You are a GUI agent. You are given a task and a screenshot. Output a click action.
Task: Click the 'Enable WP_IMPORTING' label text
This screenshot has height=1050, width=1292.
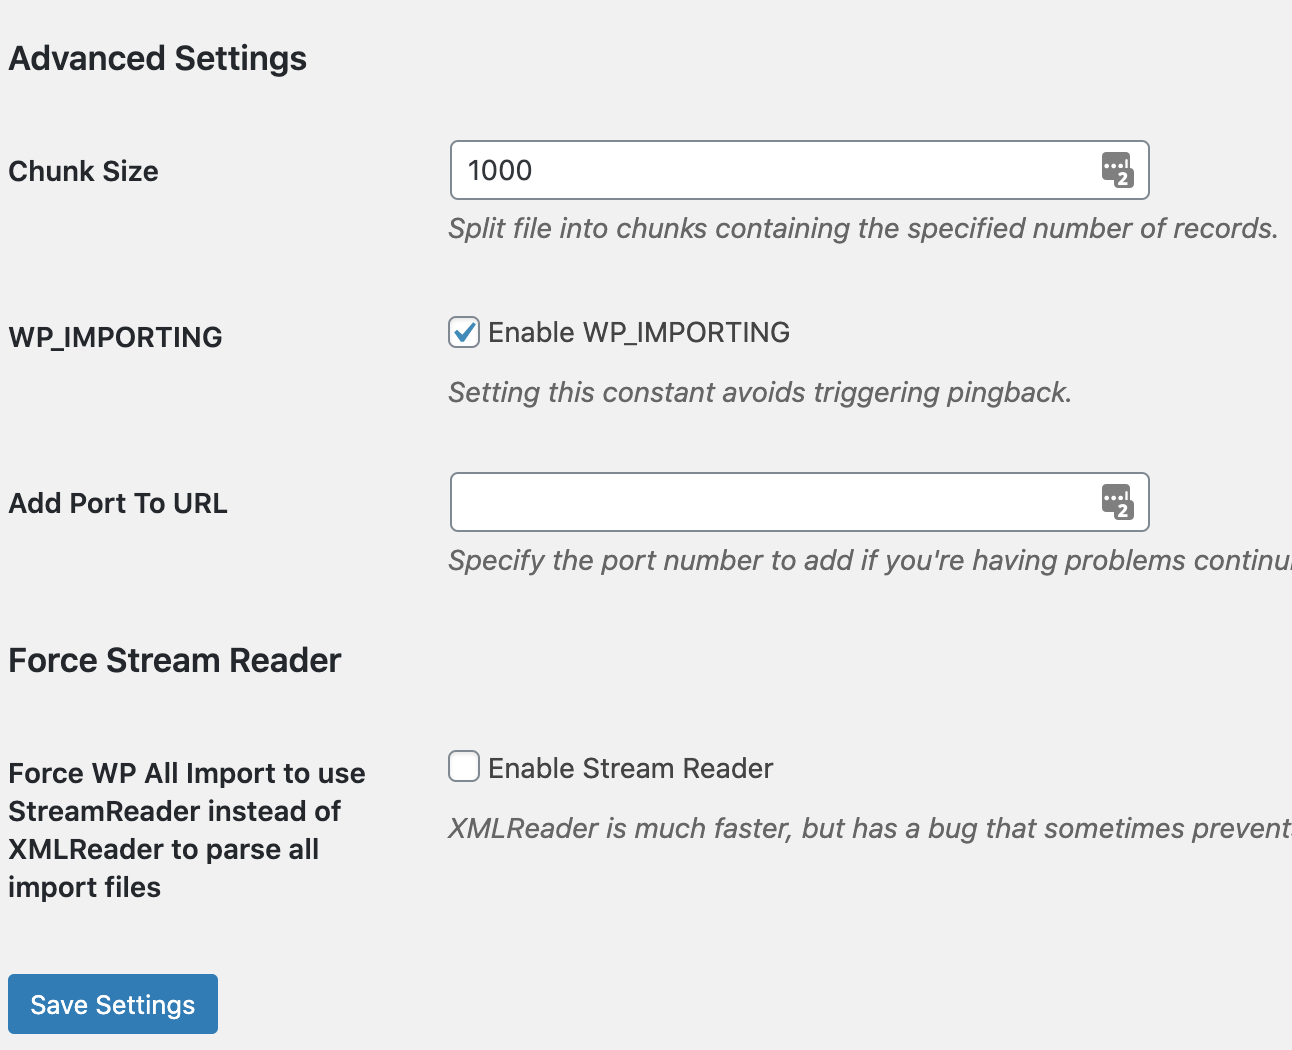[x=638, y=332]
